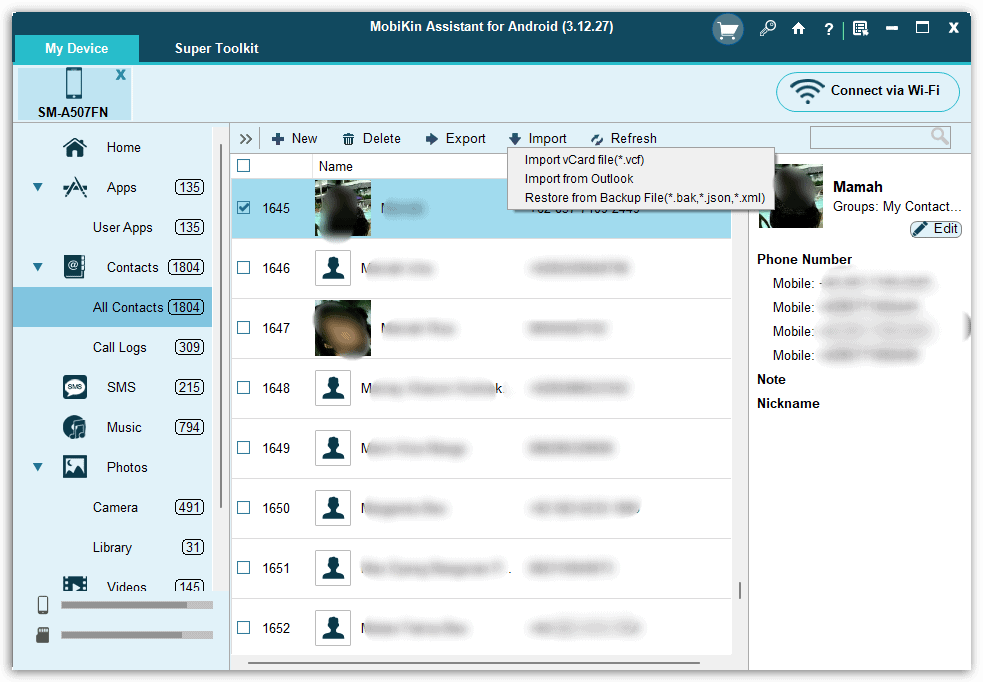Select All Contacts in the sidebar
Viewport: 983px width, 682px height.
click(113, 307)
